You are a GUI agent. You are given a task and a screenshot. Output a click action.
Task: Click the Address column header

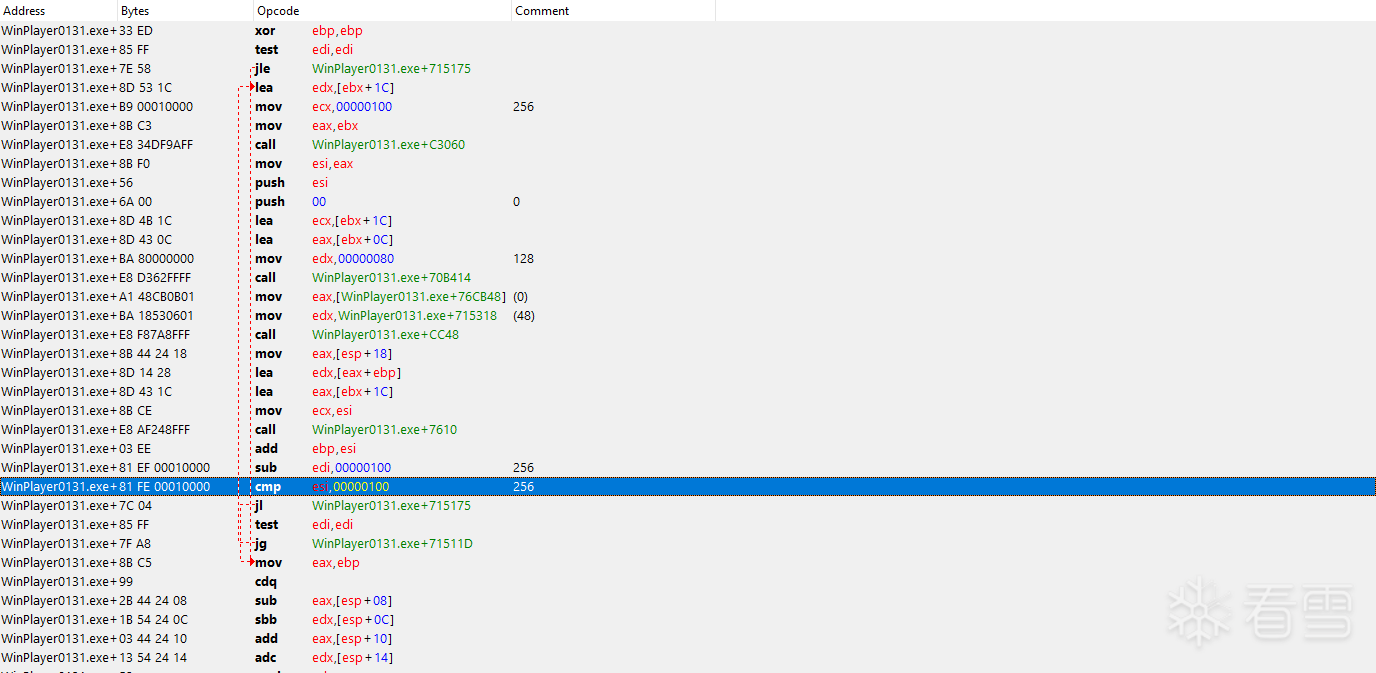coord(59,11)
